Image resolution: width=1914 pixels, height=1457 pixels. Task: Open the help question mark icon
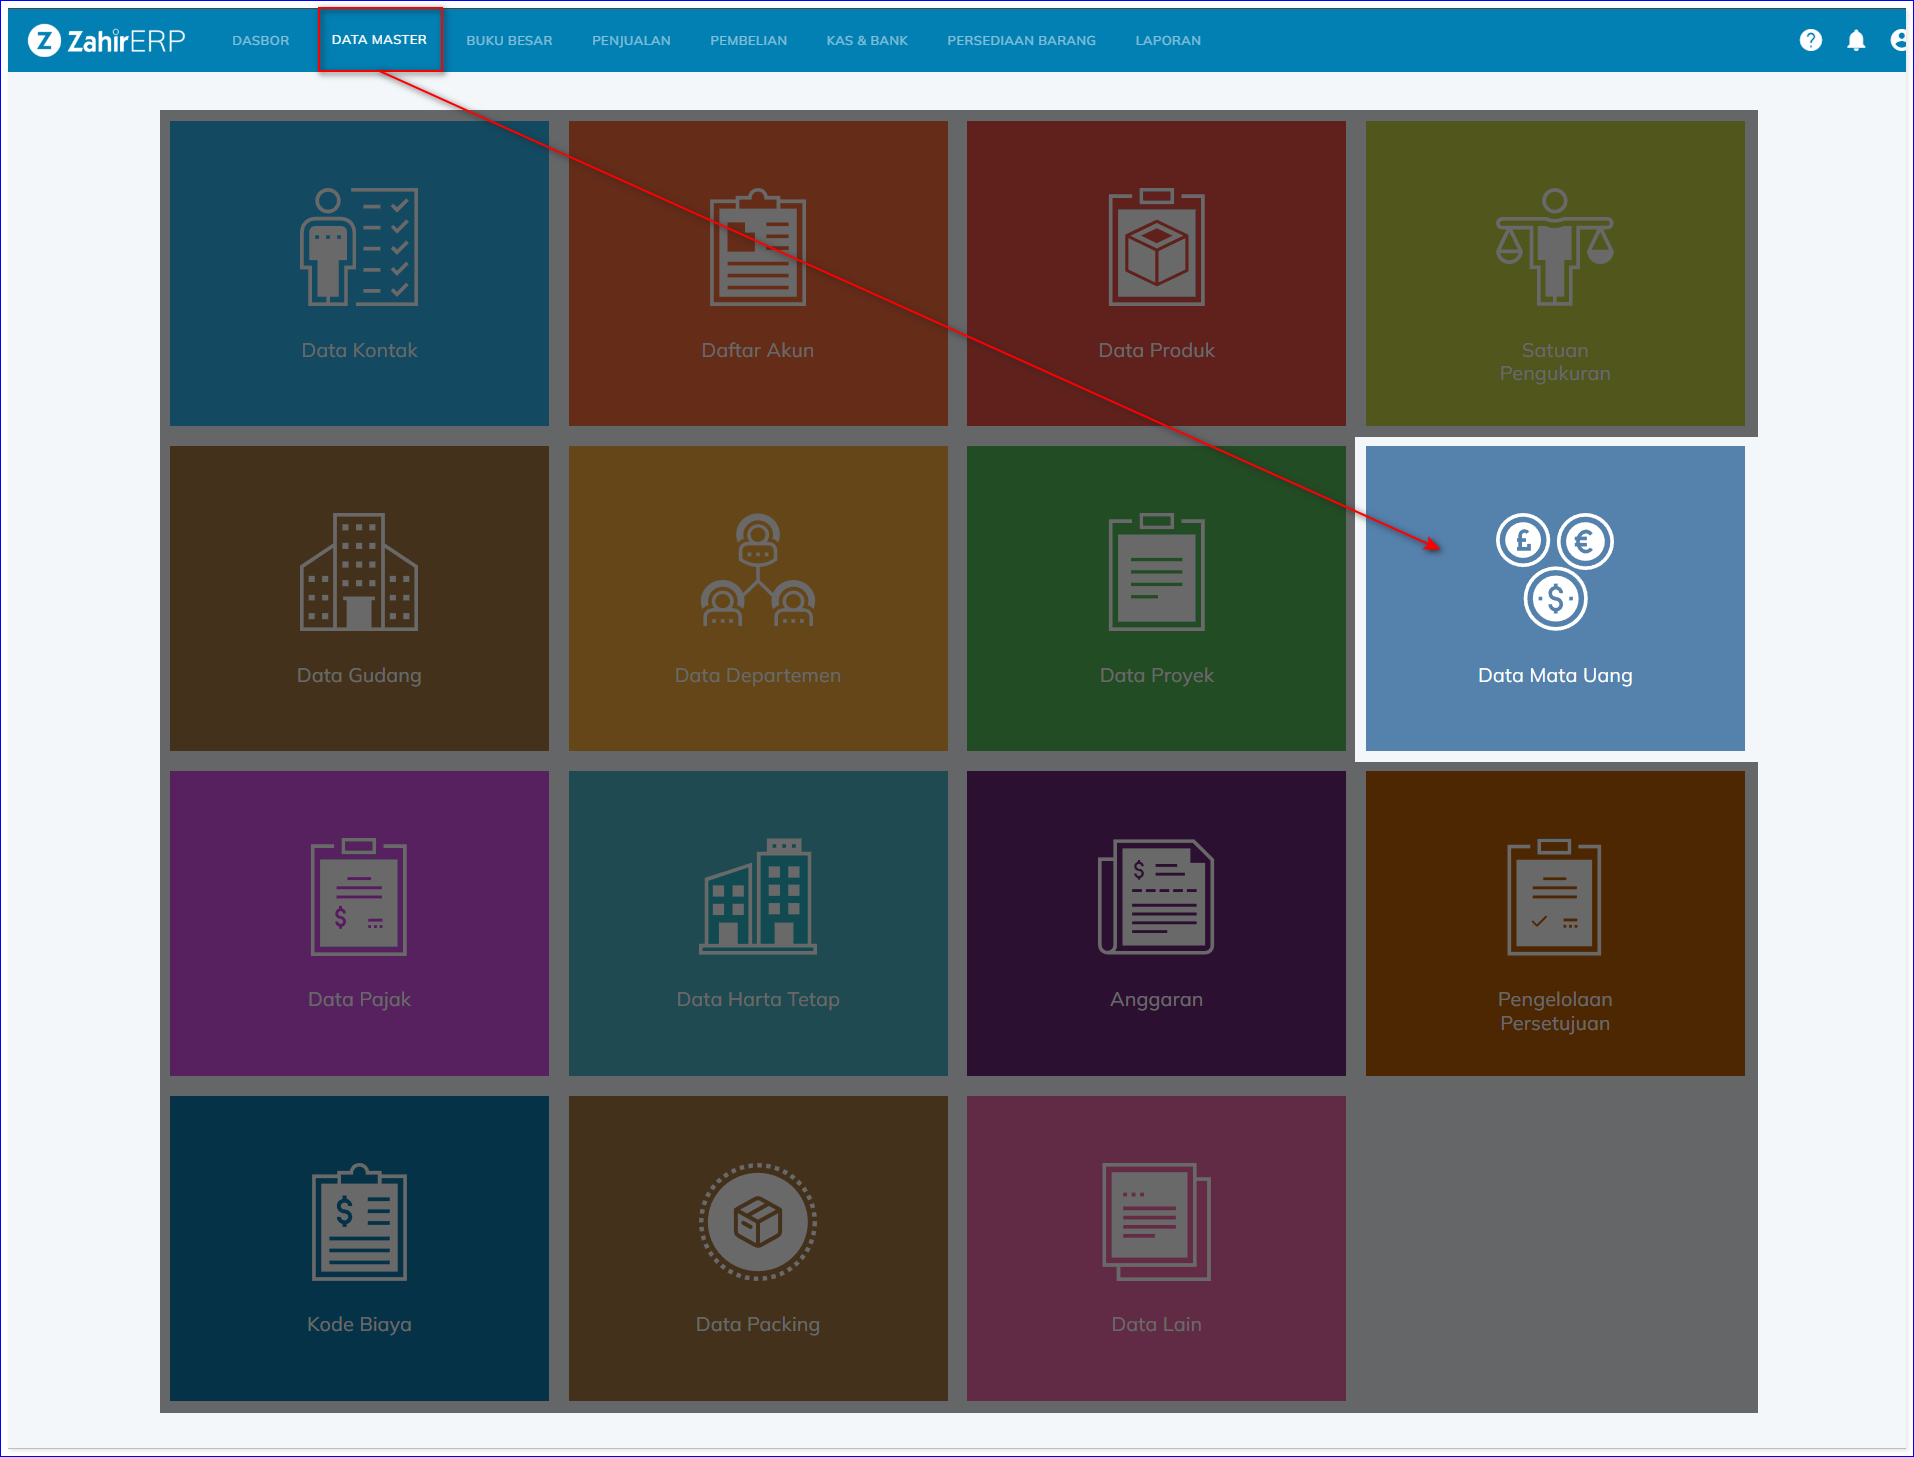point(1810,40)
